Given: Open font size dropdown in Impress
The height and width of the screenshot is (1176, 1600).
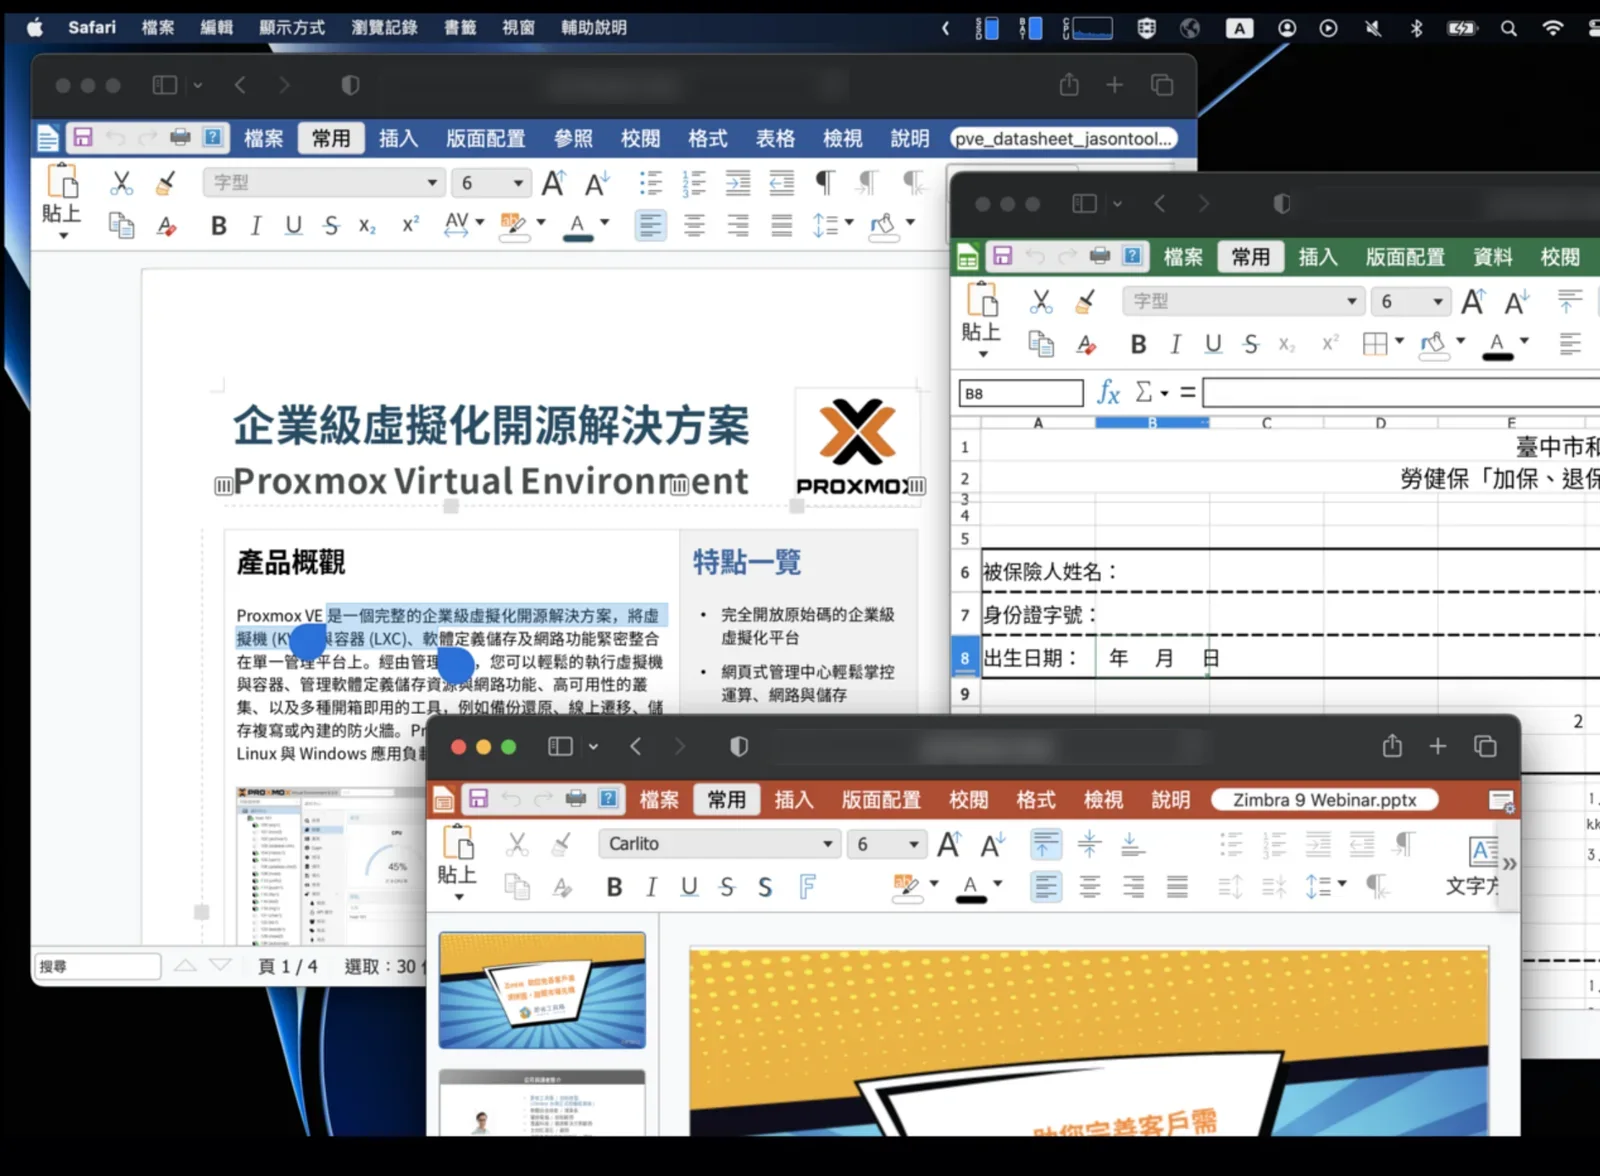Looking at the screenshot, I should 914,844.
